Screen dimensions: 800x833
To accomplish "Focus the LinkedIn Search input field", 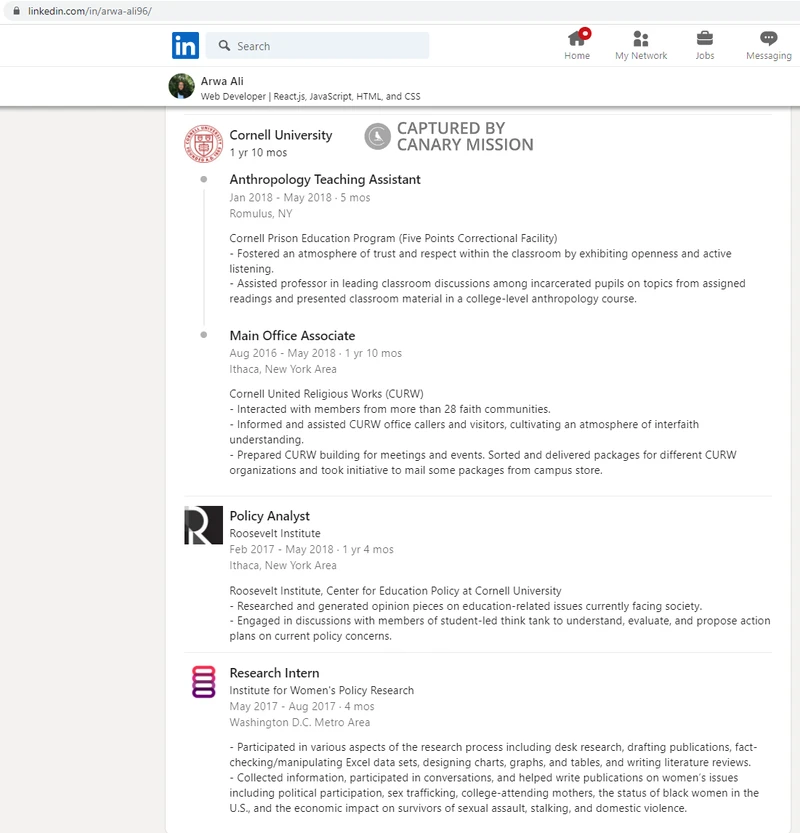I will point(317,46).
